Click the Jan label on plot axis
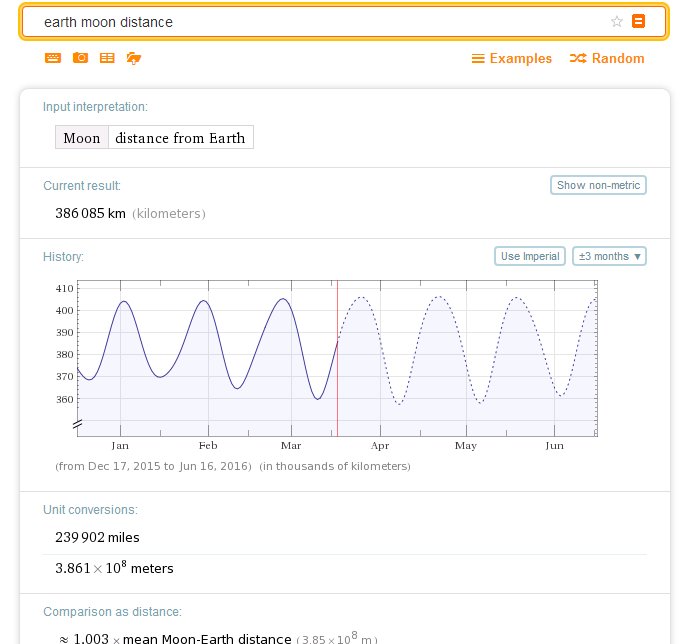The width and height of the screenshot is (680, 644). pyautogui.click(x=120, y=446)
